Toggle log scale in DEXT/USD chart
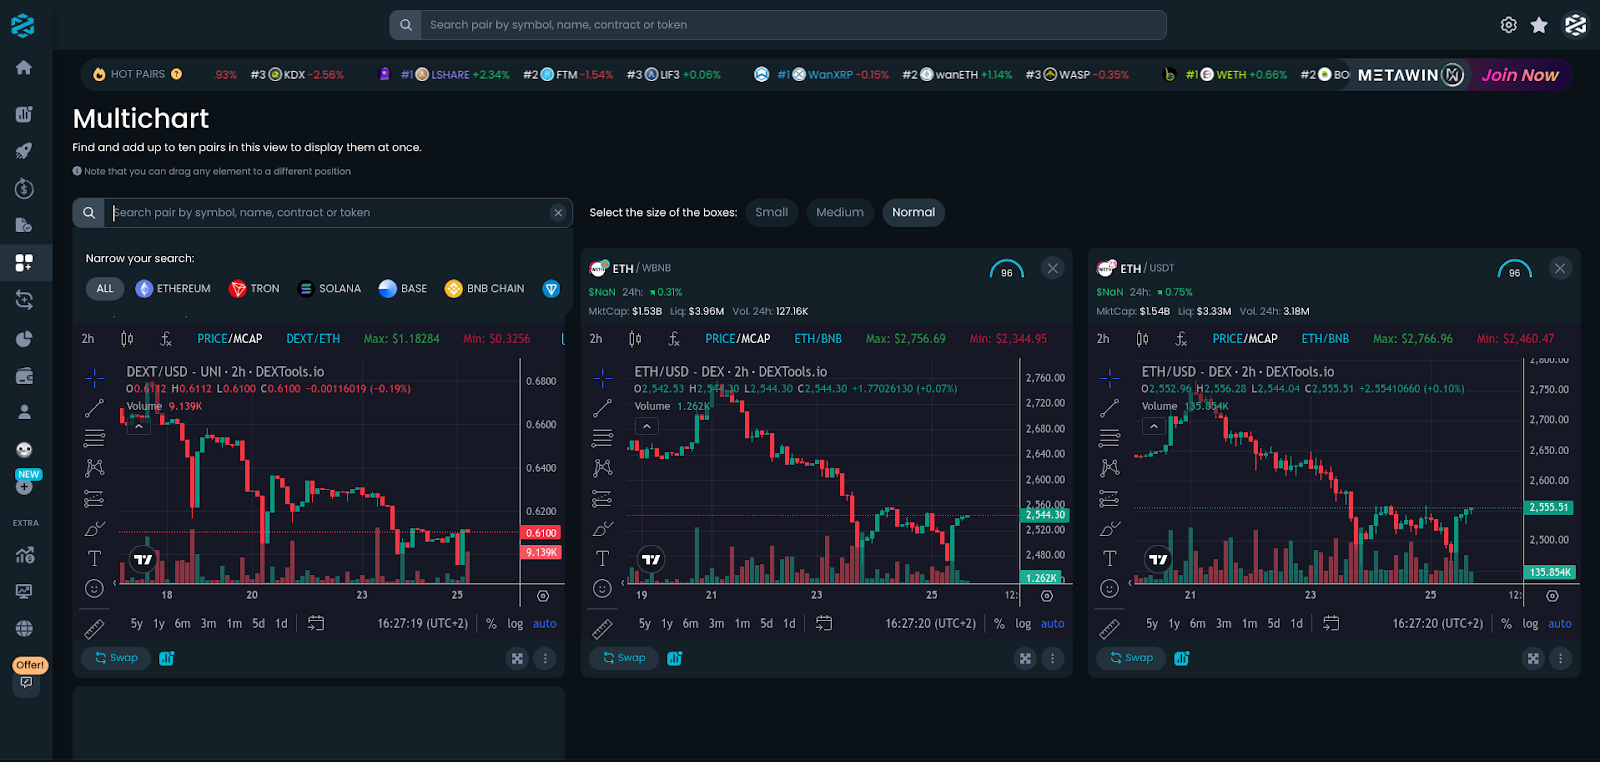Screen dimensions: 1600x762 [x=515, y=623]
